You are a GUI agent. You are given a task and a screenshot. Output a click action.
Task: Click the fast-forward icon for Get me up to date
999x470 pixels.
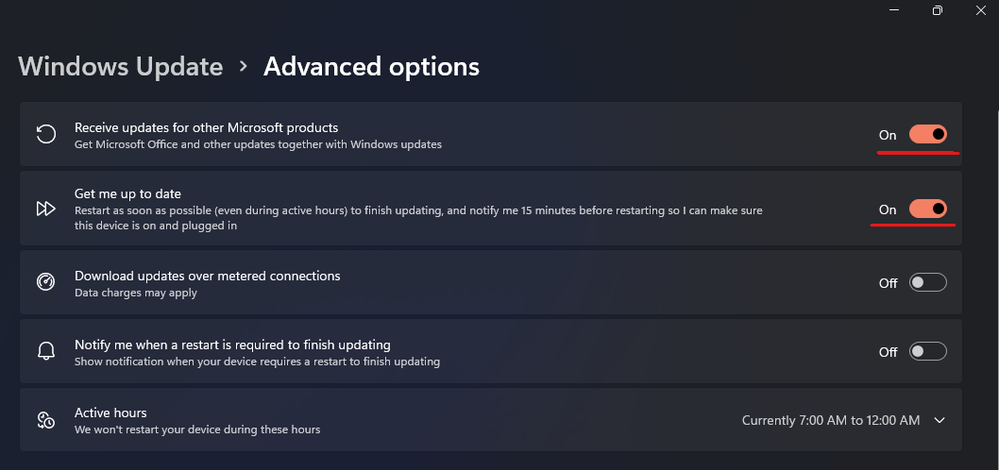click(x=45, y=209)
